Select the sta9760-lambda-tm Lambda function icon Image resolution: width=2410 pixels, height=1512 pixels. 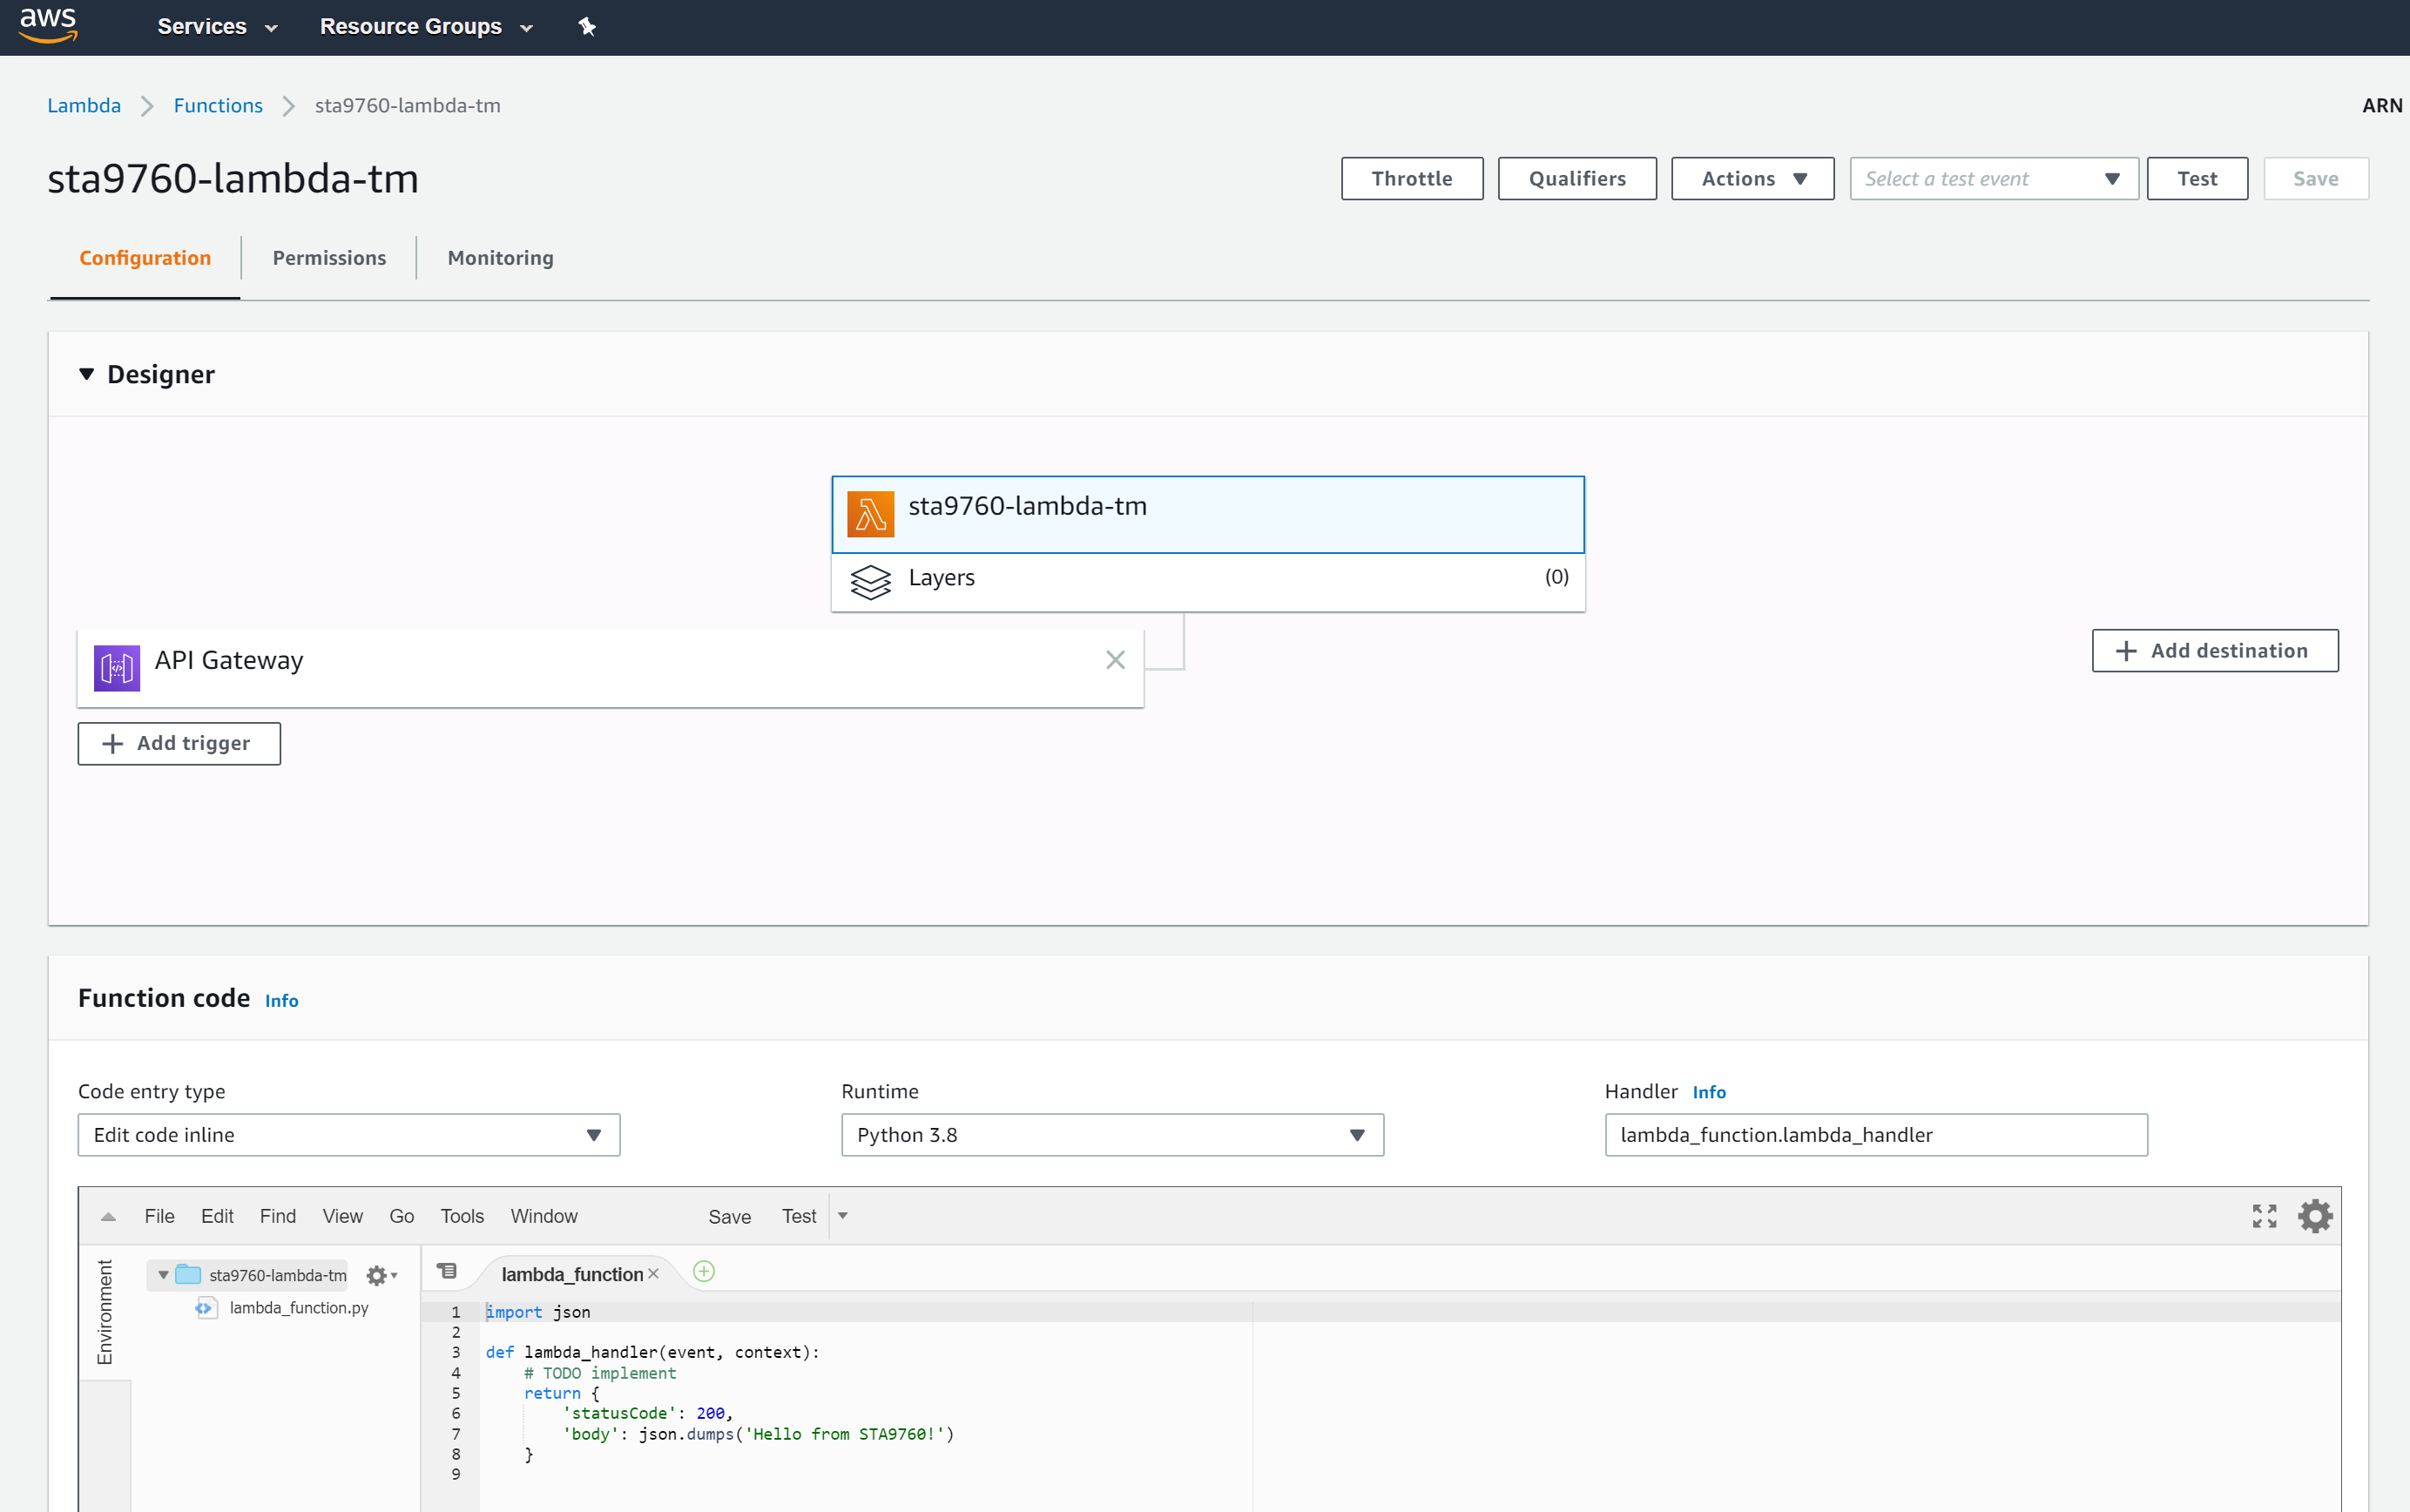point(869,514)
